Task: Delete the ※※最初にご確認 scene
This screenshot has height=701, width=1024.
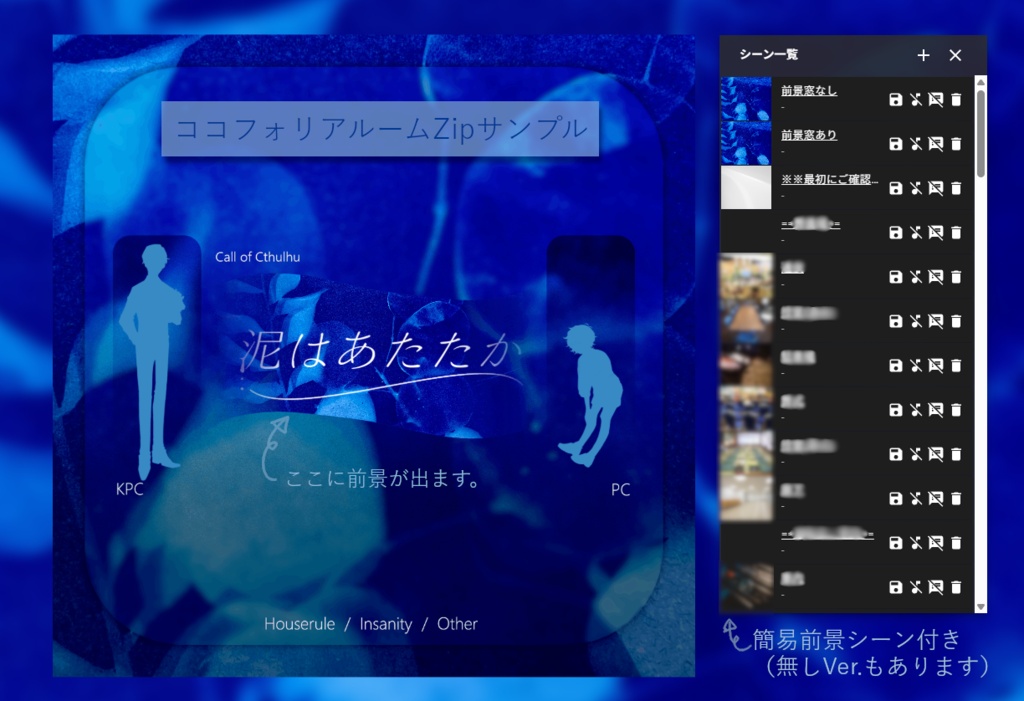Action: click(956, 188)
